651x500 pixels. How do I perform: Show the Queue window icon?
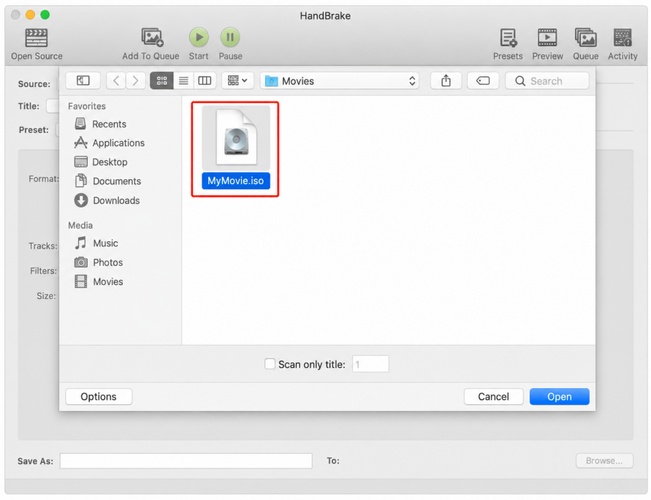[x=585, y=38]
